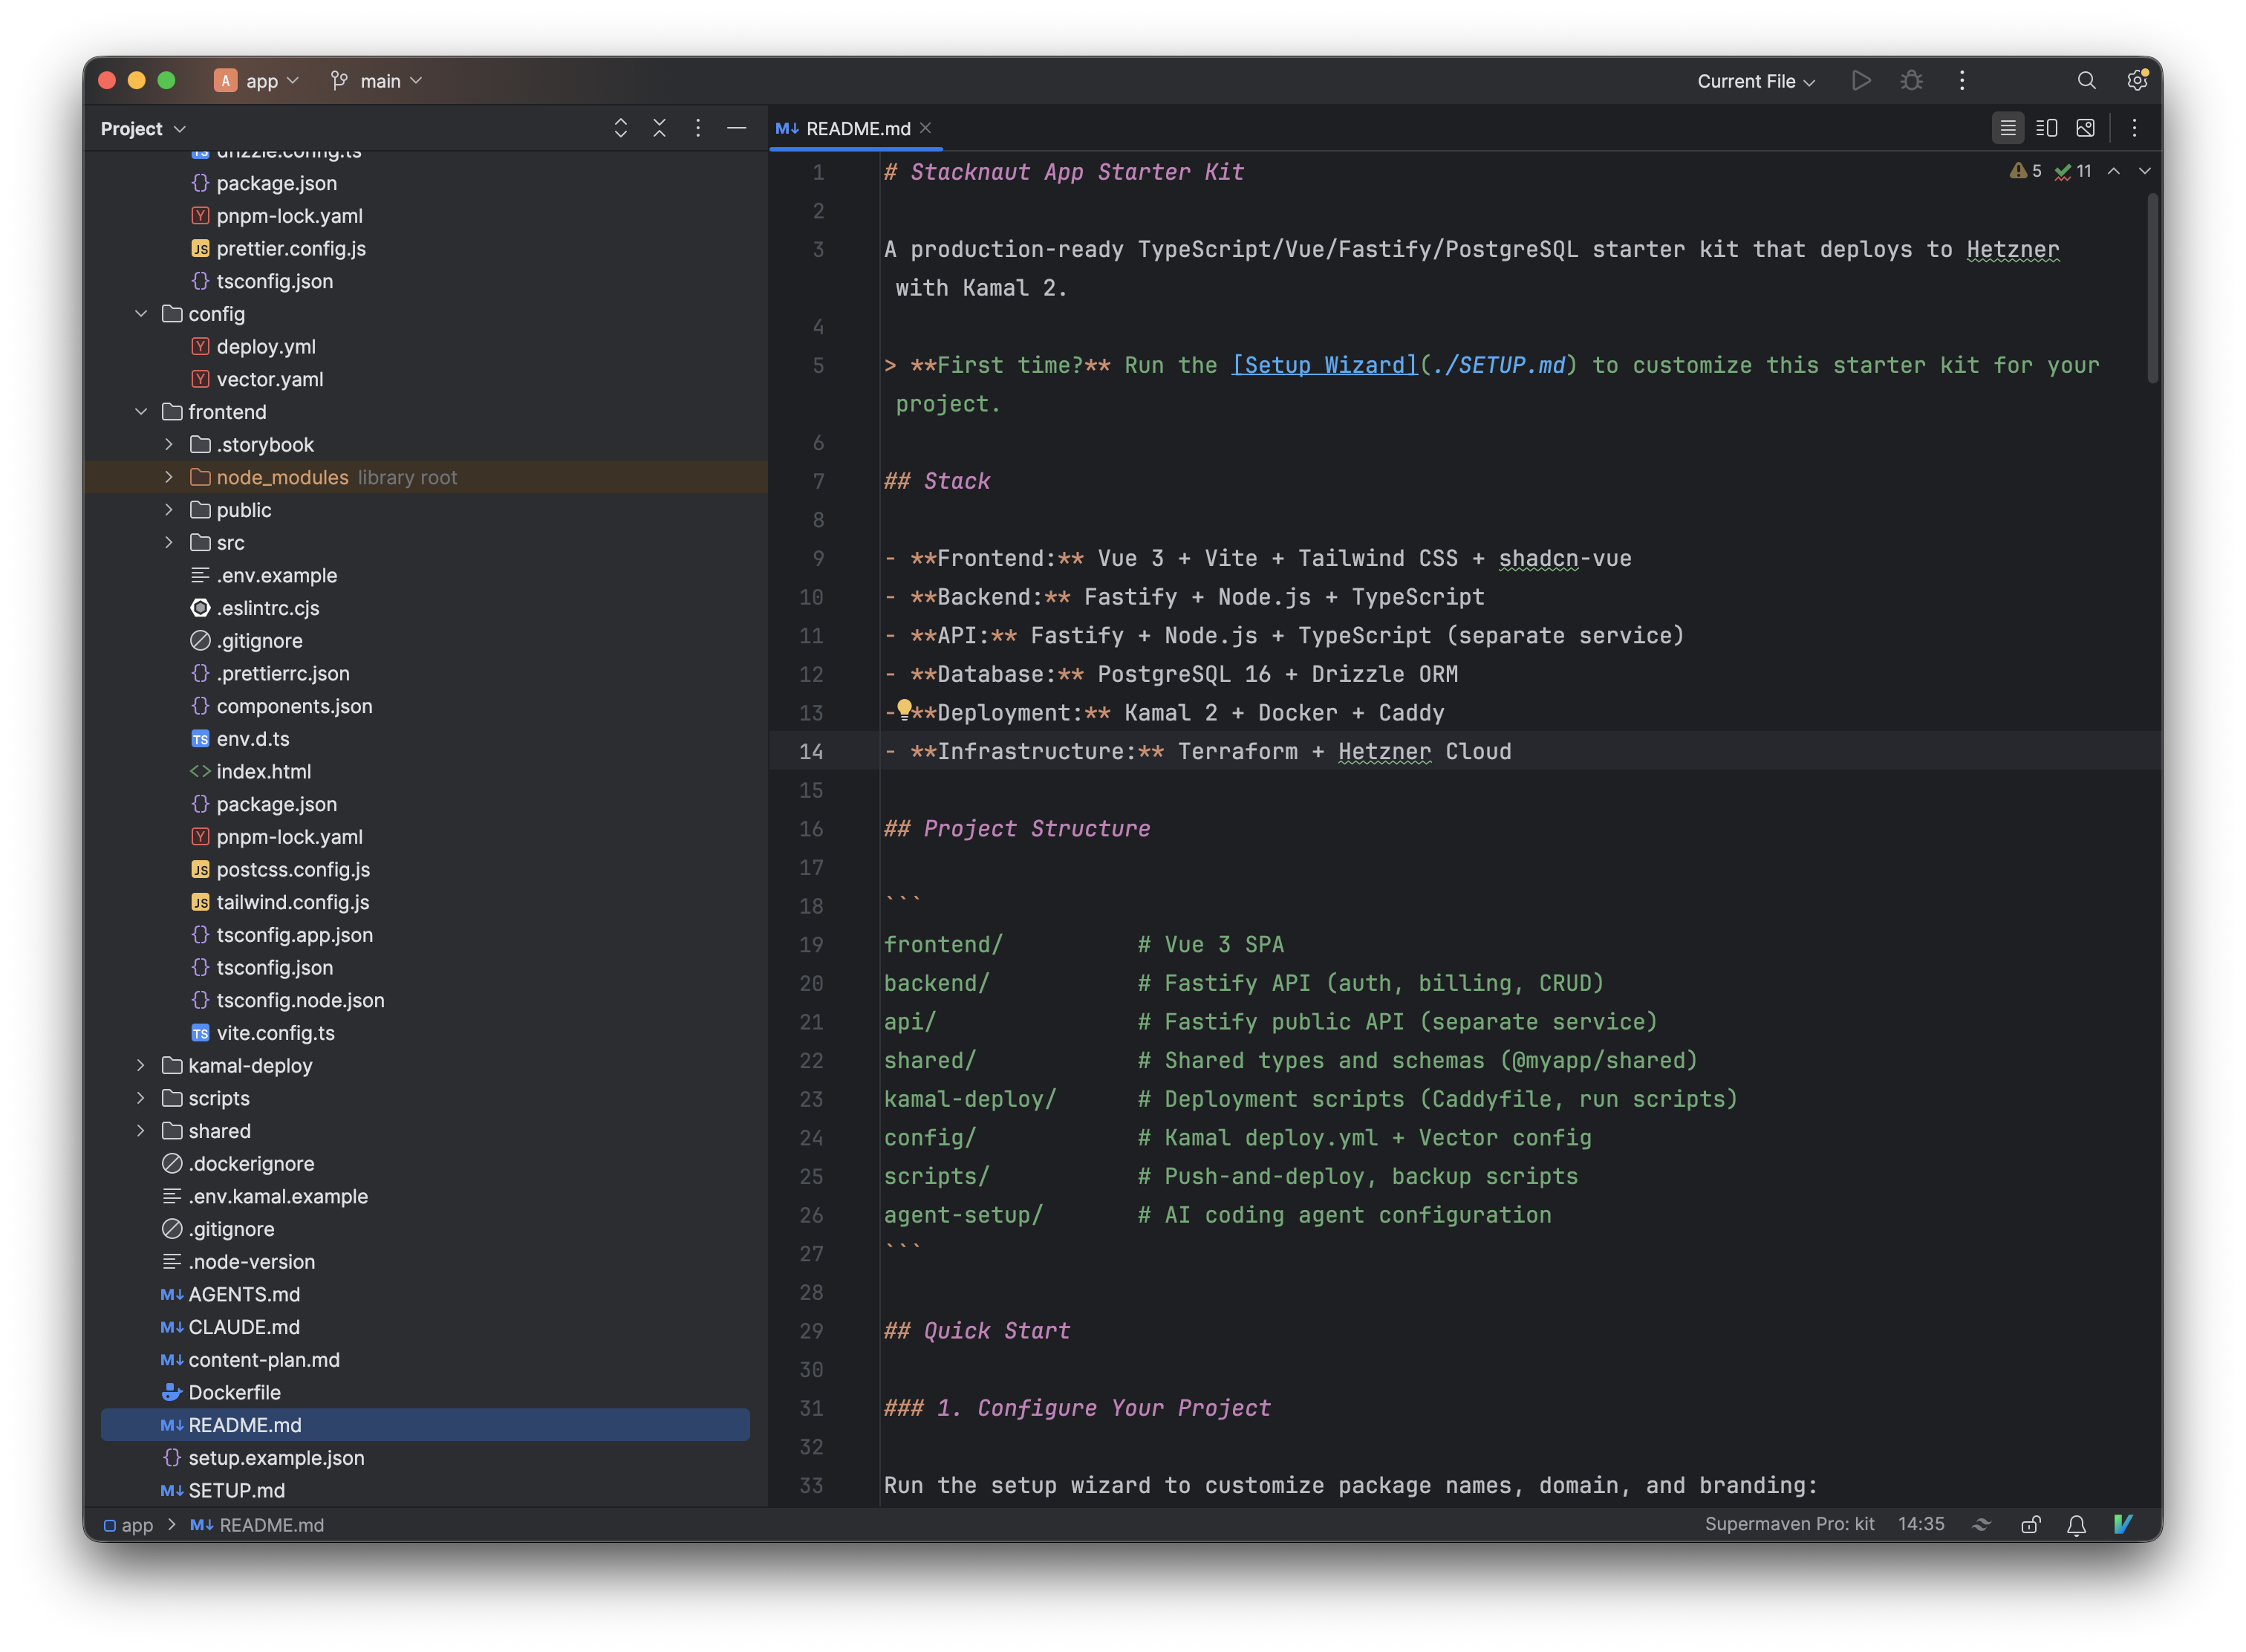The height and width of the screenshot is (1652, 2246).
Task: Collapse all nodes in the Project tree
Action: click(x=659, y=128)
